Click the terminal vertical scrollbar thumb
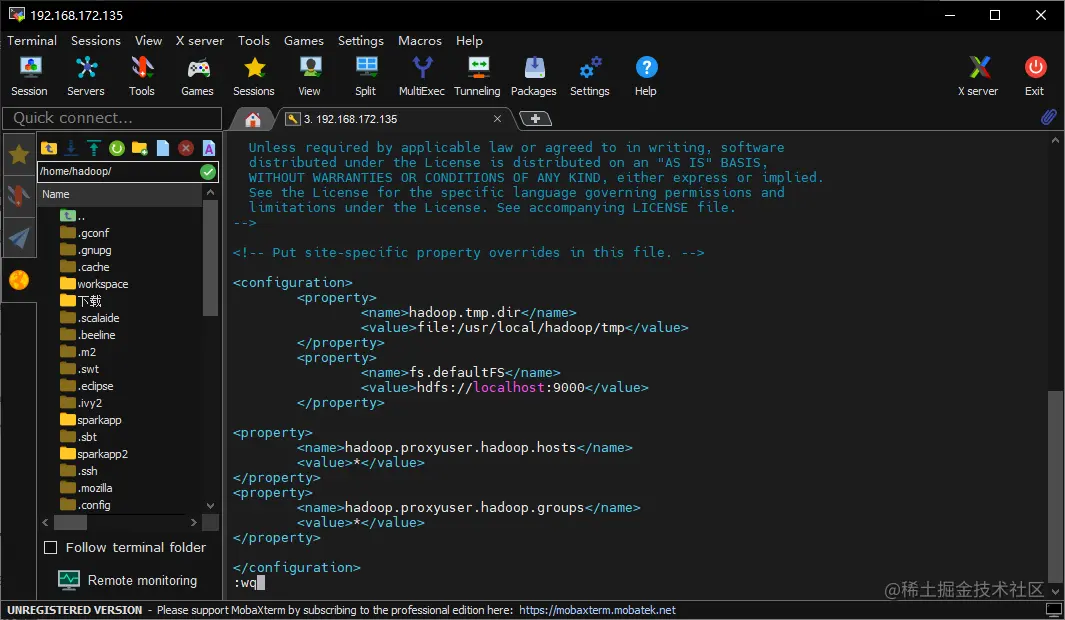 (x=1054, y=486)
